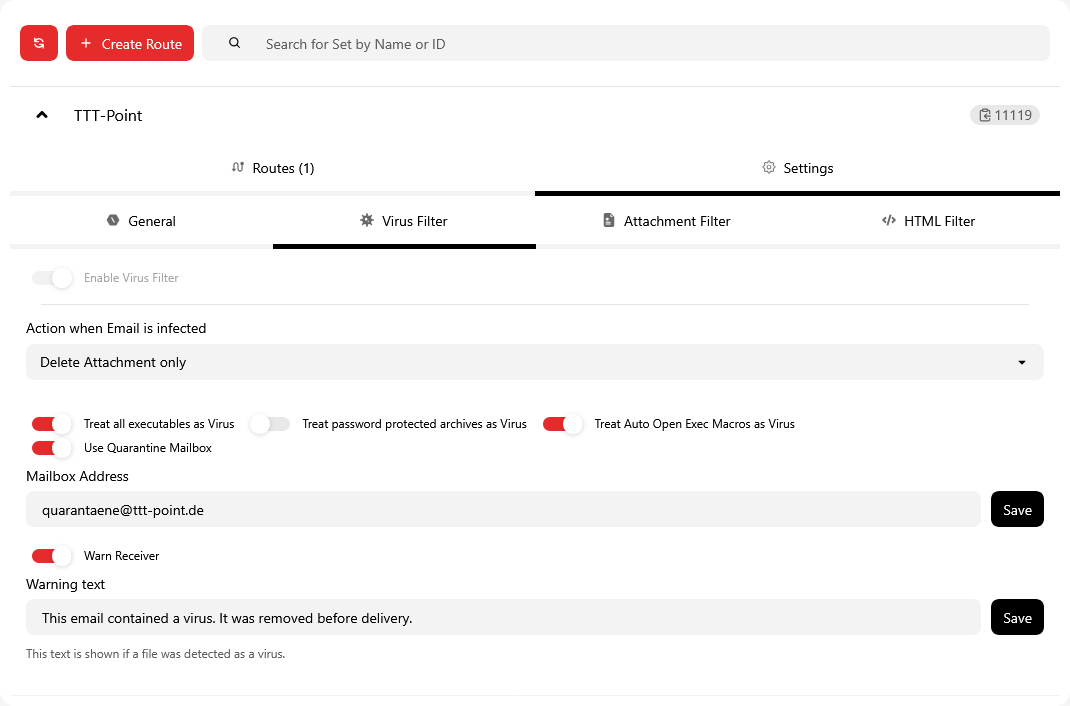Open the Routes (1) tab
The height and width of the screenshot is (706, 1070).
coord(273,168)
